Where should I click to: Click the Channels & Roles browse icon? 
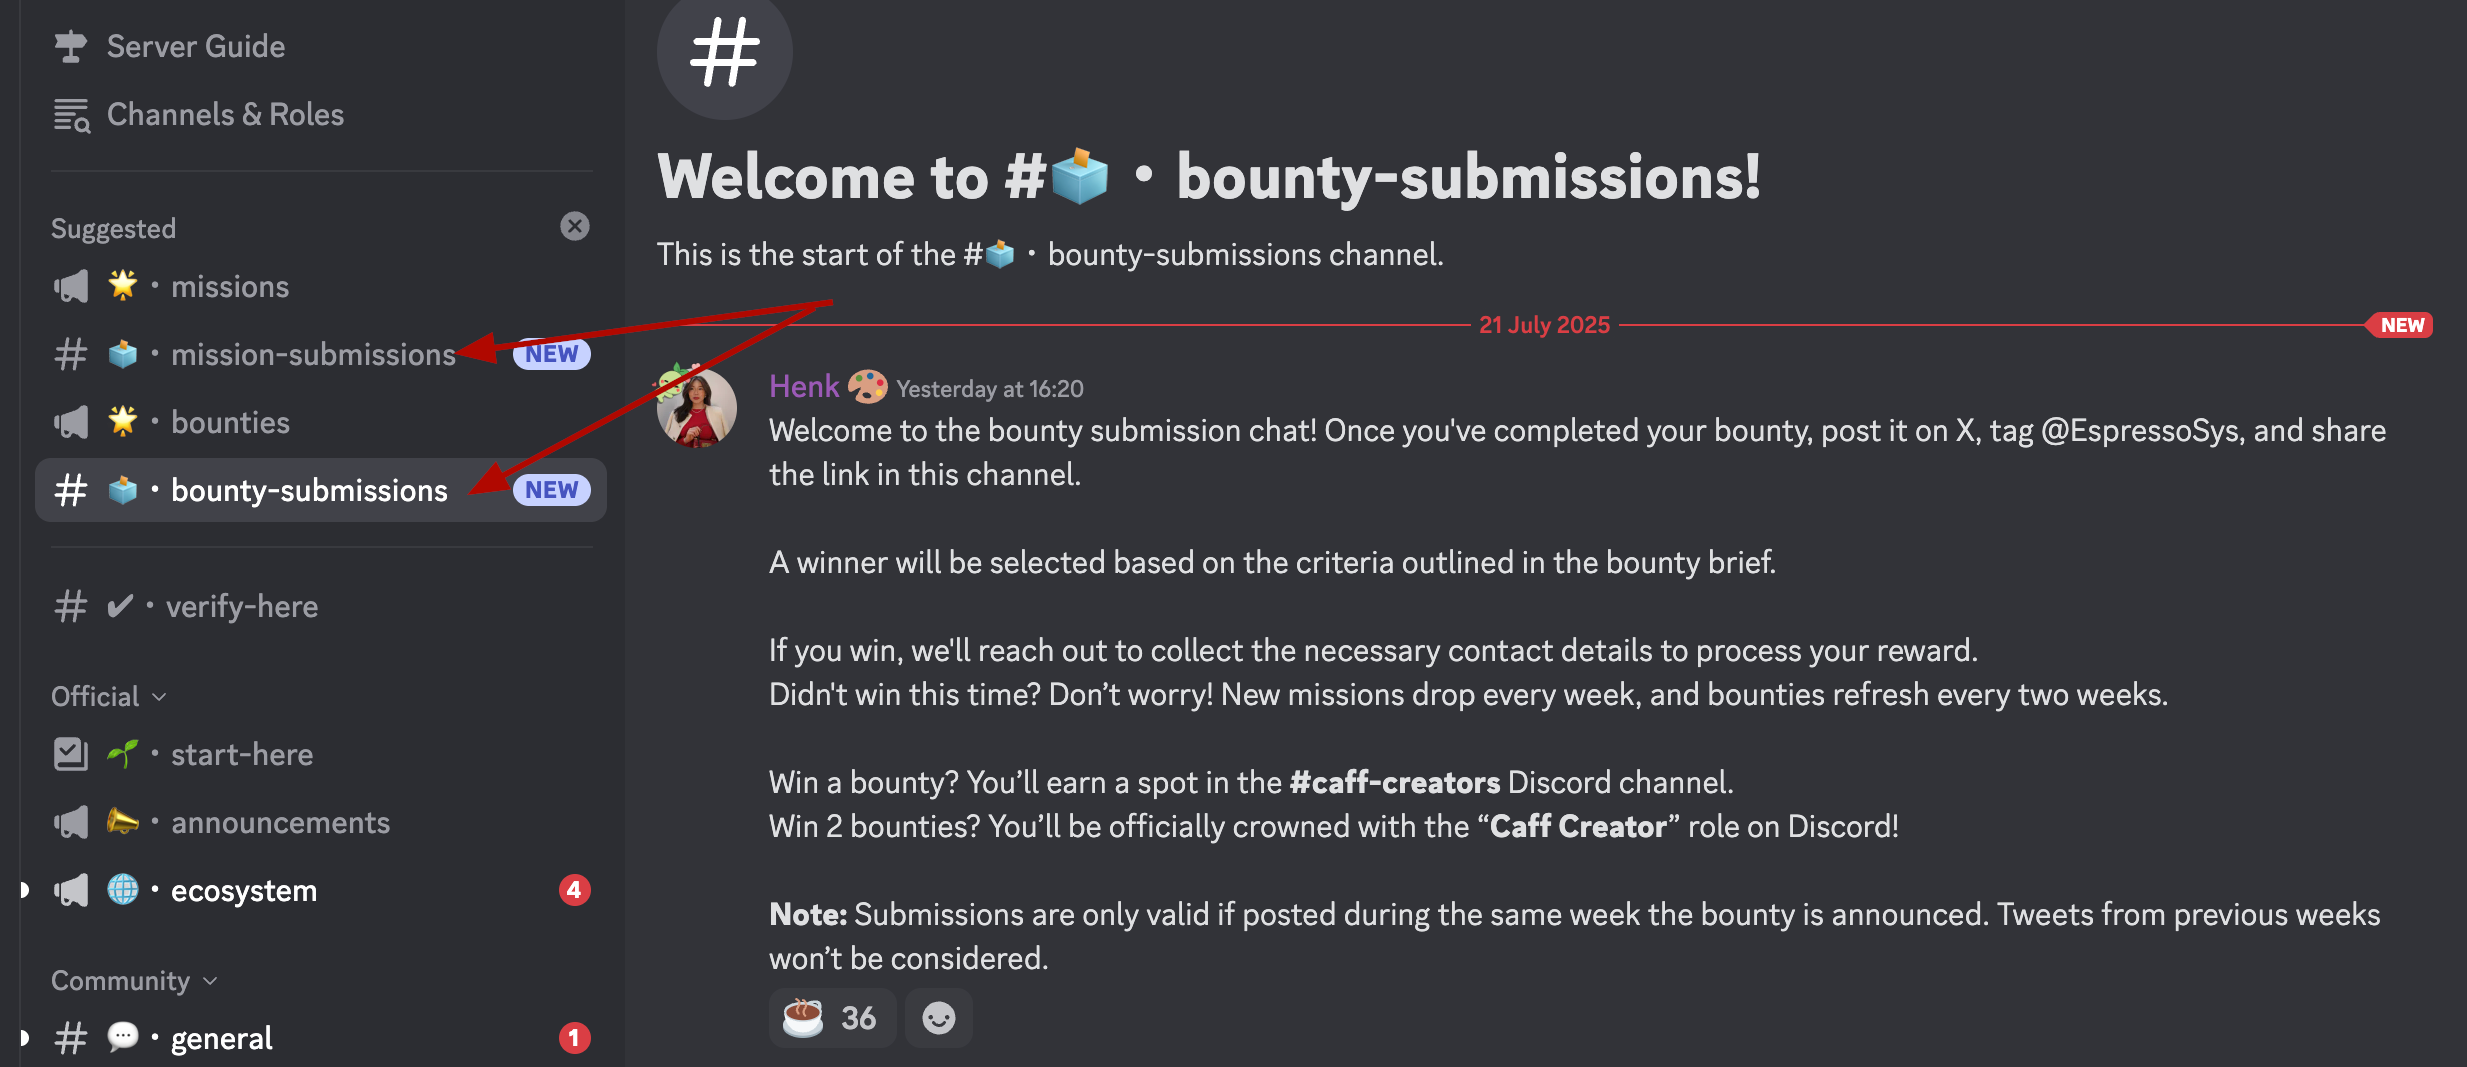point(71,115)
